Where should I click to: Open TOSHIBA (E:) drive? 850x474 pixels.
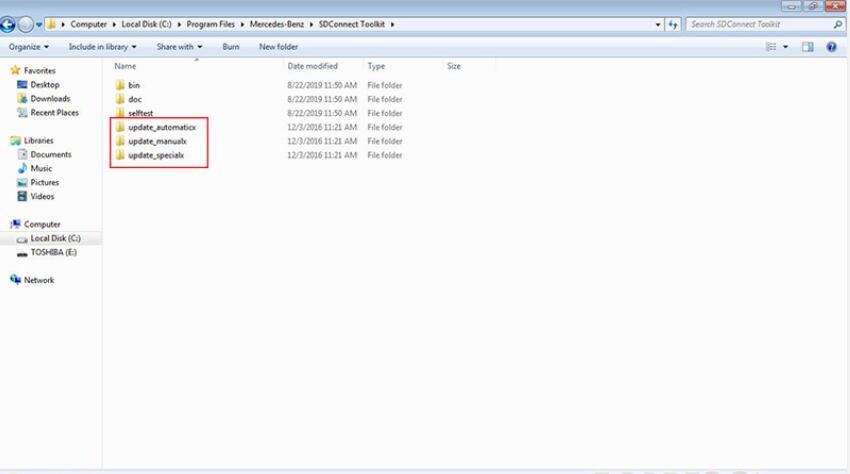(x=53, y=253)
